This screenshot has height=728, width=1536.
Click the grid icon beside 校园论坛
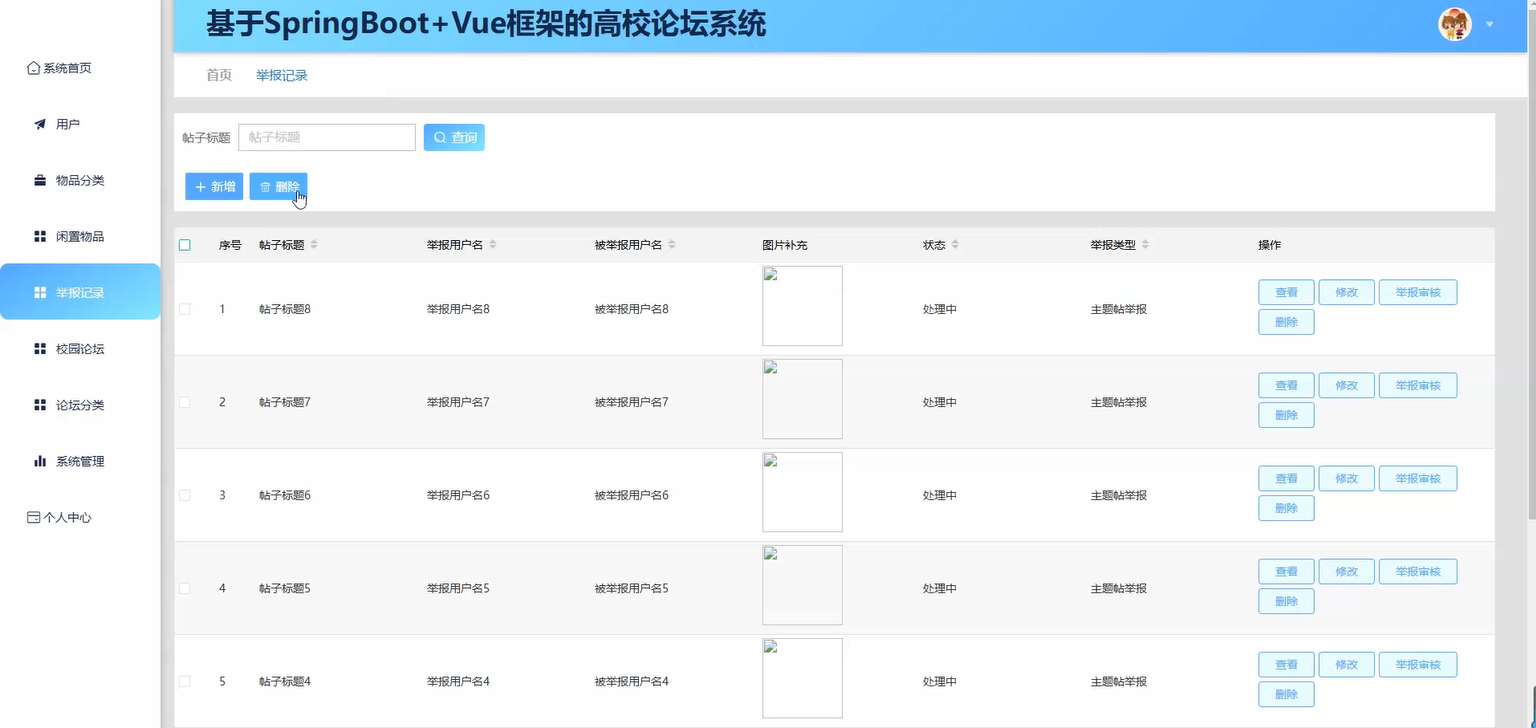(40, 348)
